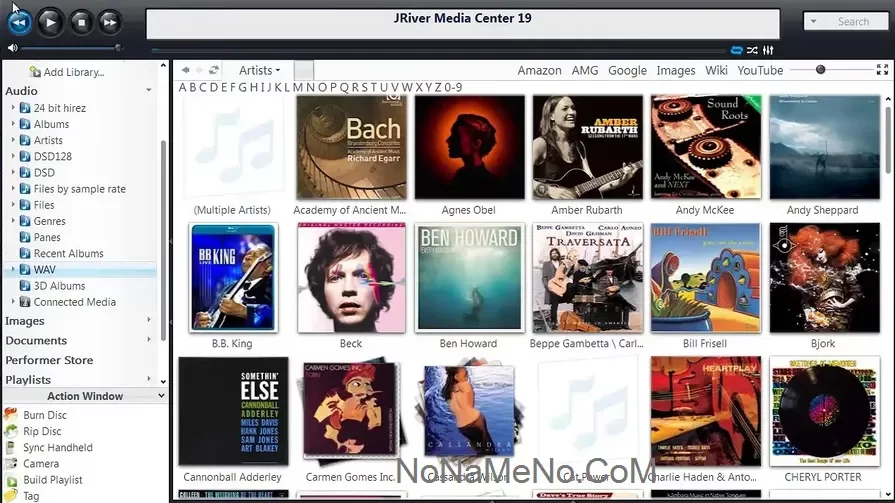Expand the Images section in sidebar
This screenshot has height=503, width=895.
[x=149, y=321]
